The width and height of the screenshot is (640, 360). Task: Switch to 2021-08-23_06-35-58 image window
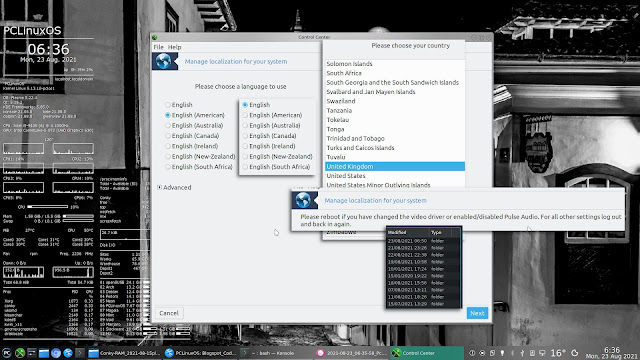point(352,353)
